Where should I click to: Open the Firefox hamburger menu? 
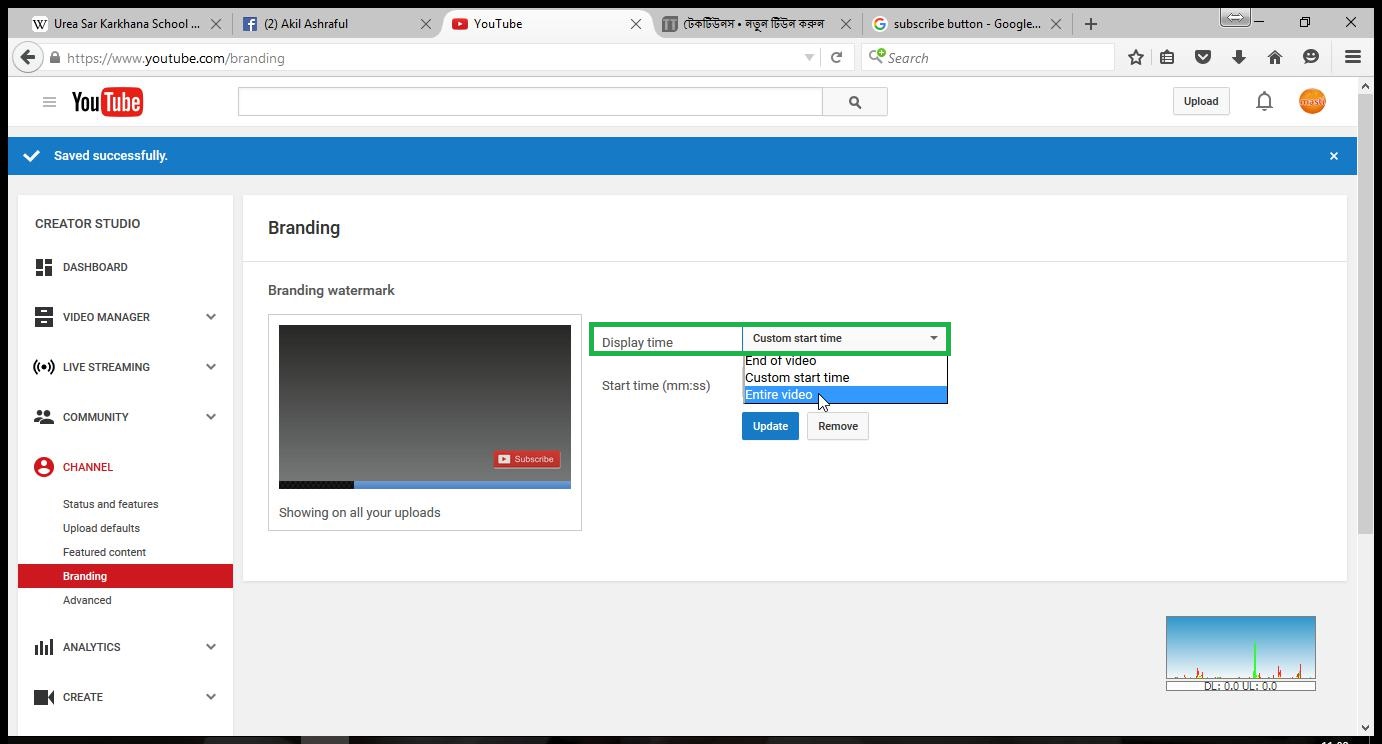1353,58
